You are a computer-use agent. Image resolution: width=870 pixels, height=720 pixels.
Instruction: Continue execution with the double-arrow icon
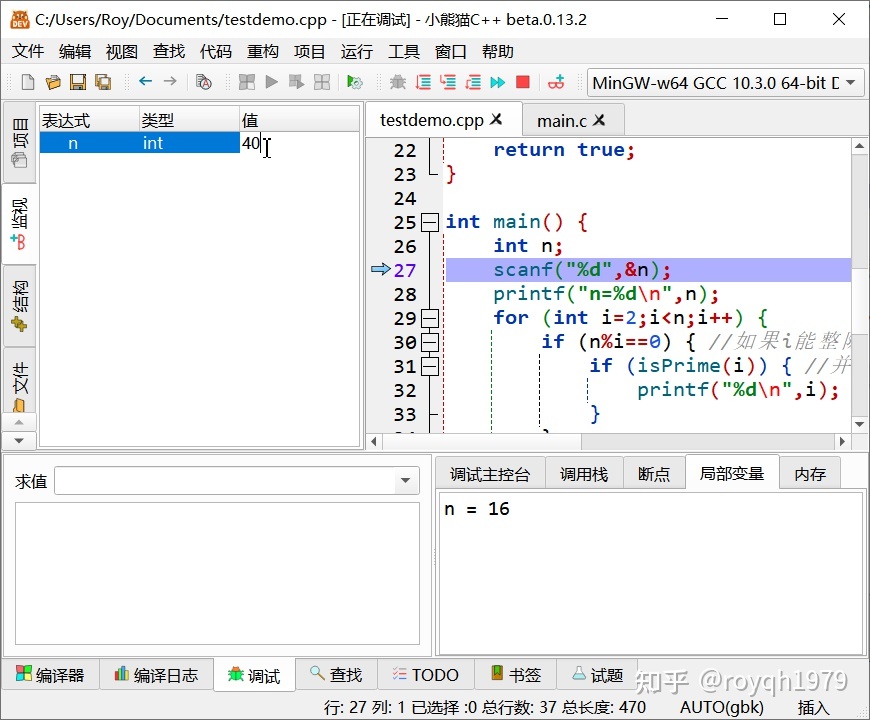(x=498, y=83)
